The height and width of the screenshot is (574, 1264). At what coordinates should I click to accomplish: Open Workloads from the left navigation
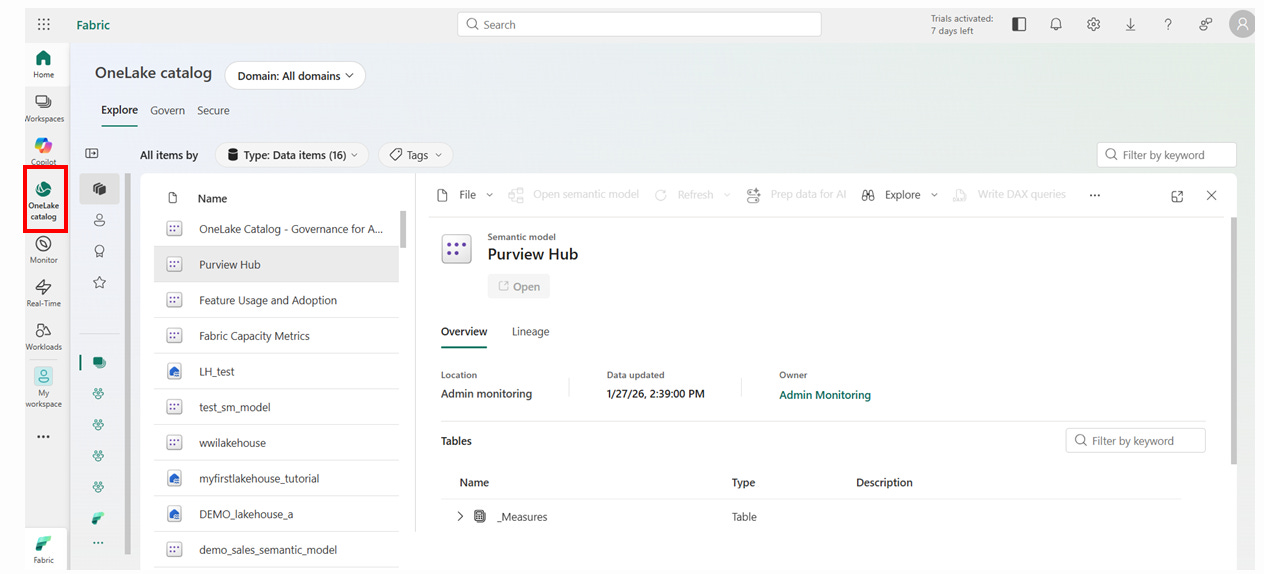43,337
